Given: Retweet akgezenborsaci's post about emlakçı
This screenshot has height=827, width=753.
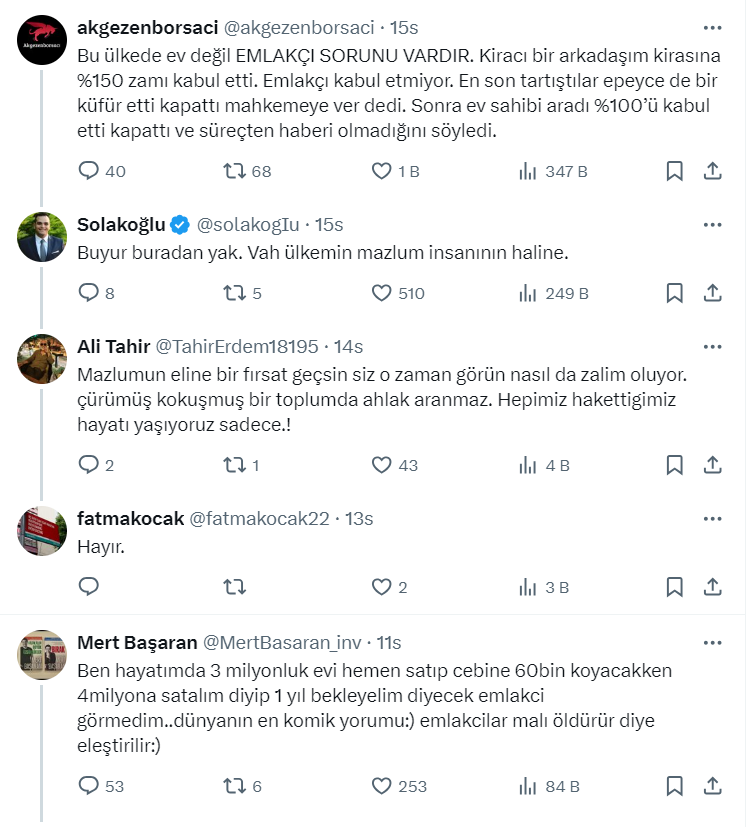Looking at the screenshot, I should click(x=235, y=171).
